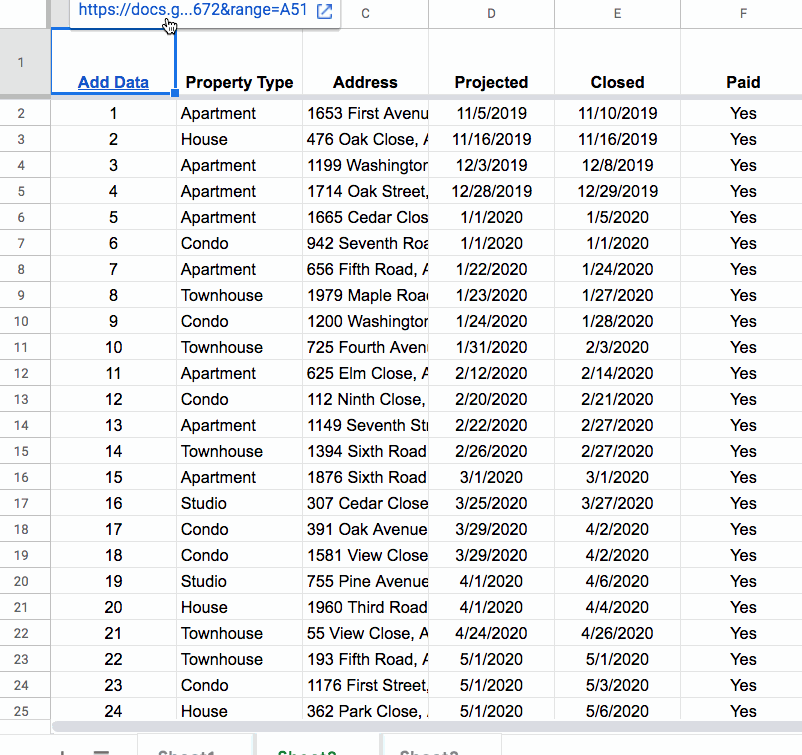Click the Closed date 1/24/2020
Image resolution: width=802 pixels, height=755 pixels.
617,270
